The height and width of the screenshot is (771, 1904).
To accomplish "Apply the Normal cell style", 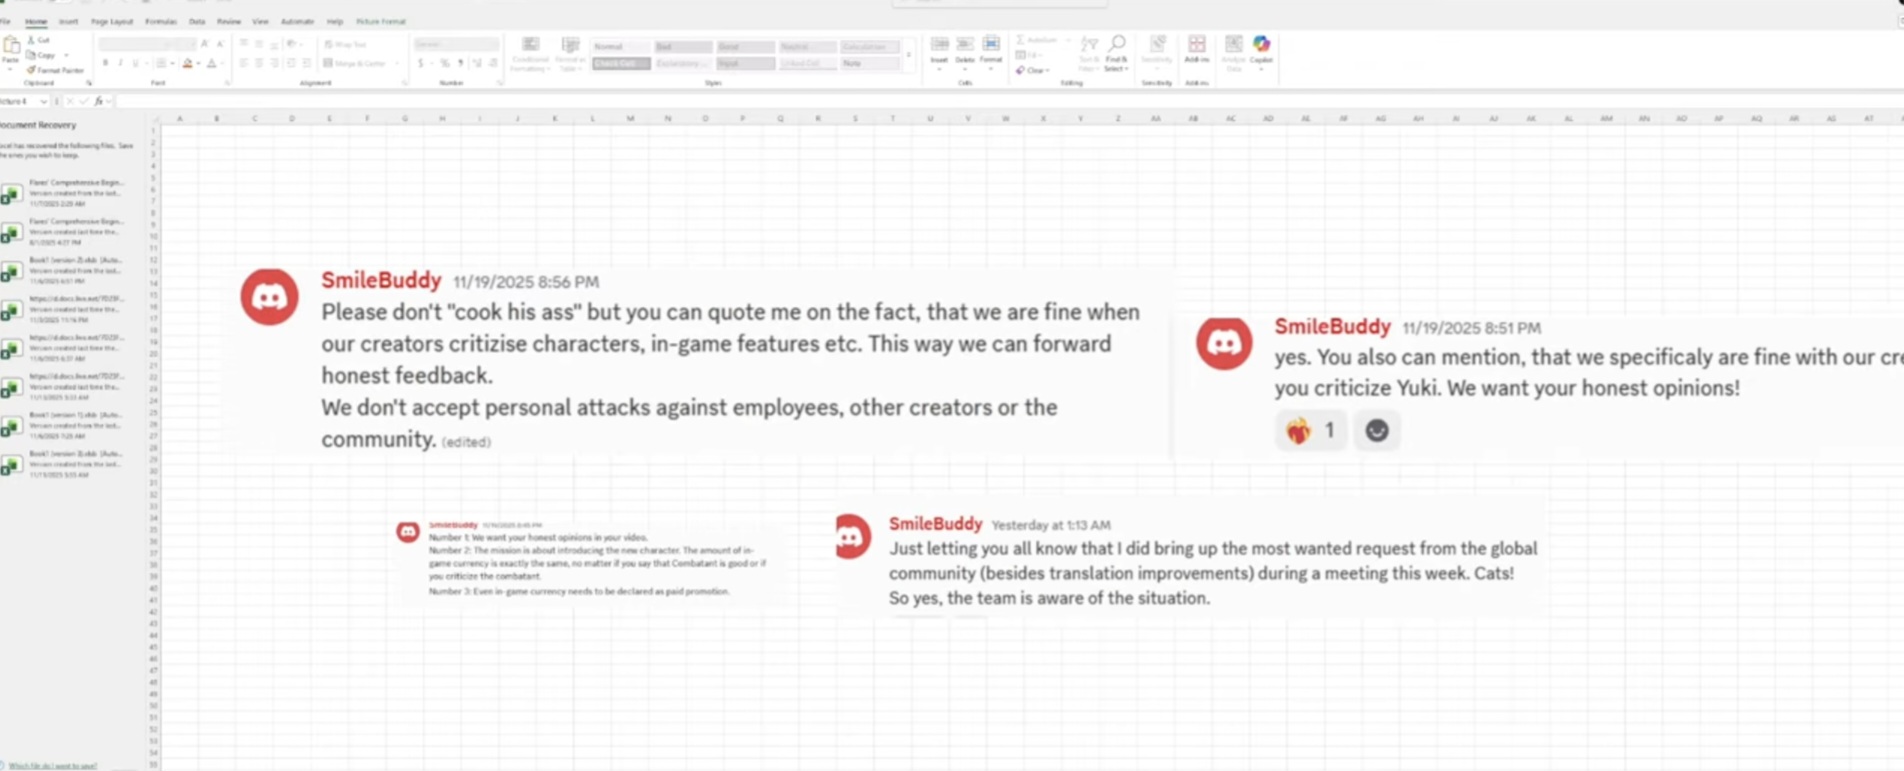I will pyautogui.click(x=620, y=46).
